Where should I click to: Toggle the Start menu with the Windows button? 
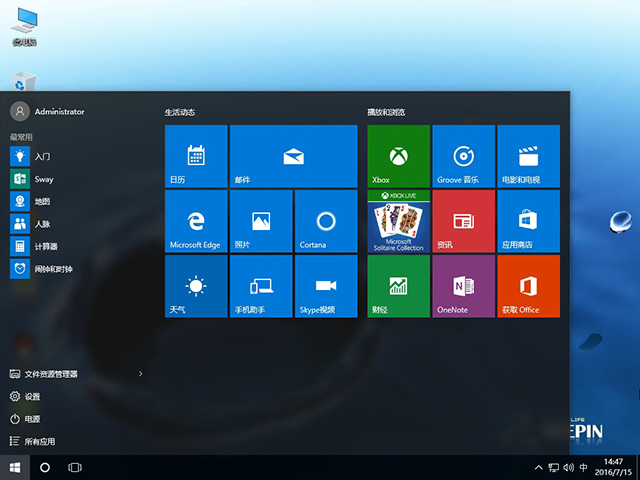click(15, 467)
